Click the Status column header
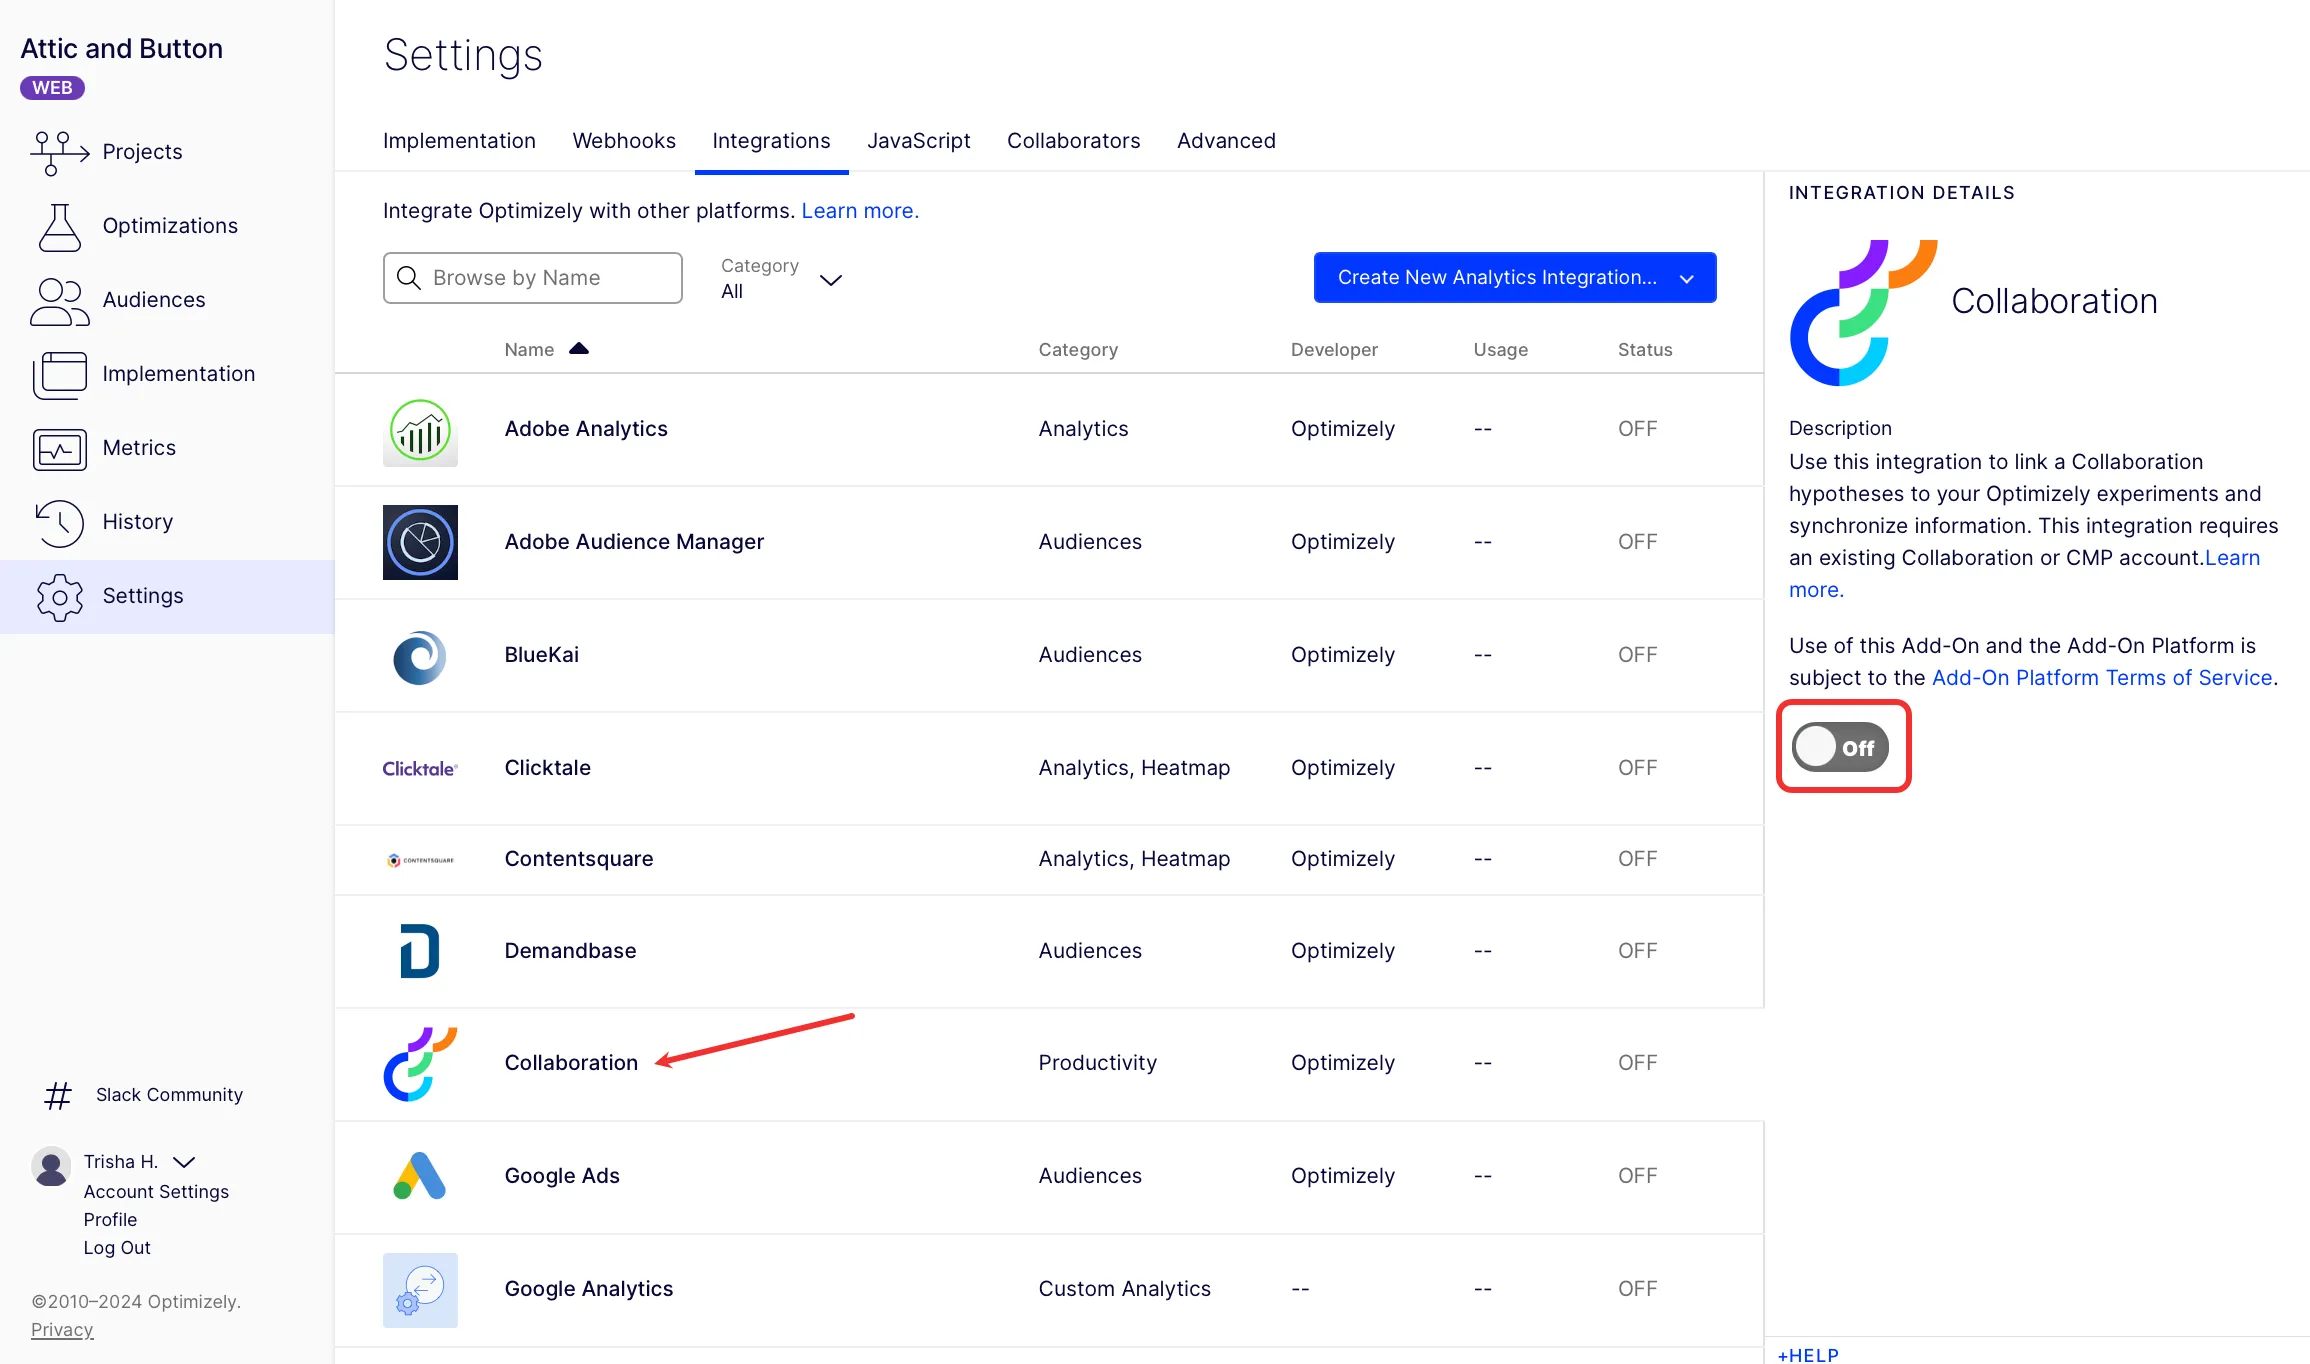The image size is (2310, 1364). click(x=1645, y=350)
